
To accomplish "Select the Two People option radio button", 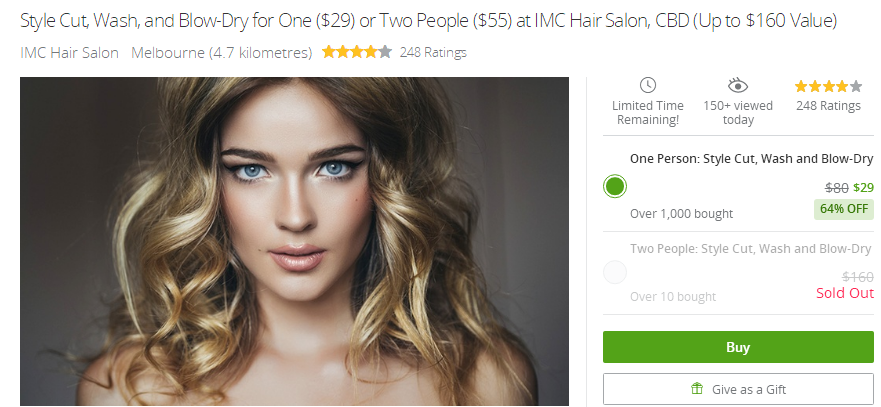I will click(615, 272).
